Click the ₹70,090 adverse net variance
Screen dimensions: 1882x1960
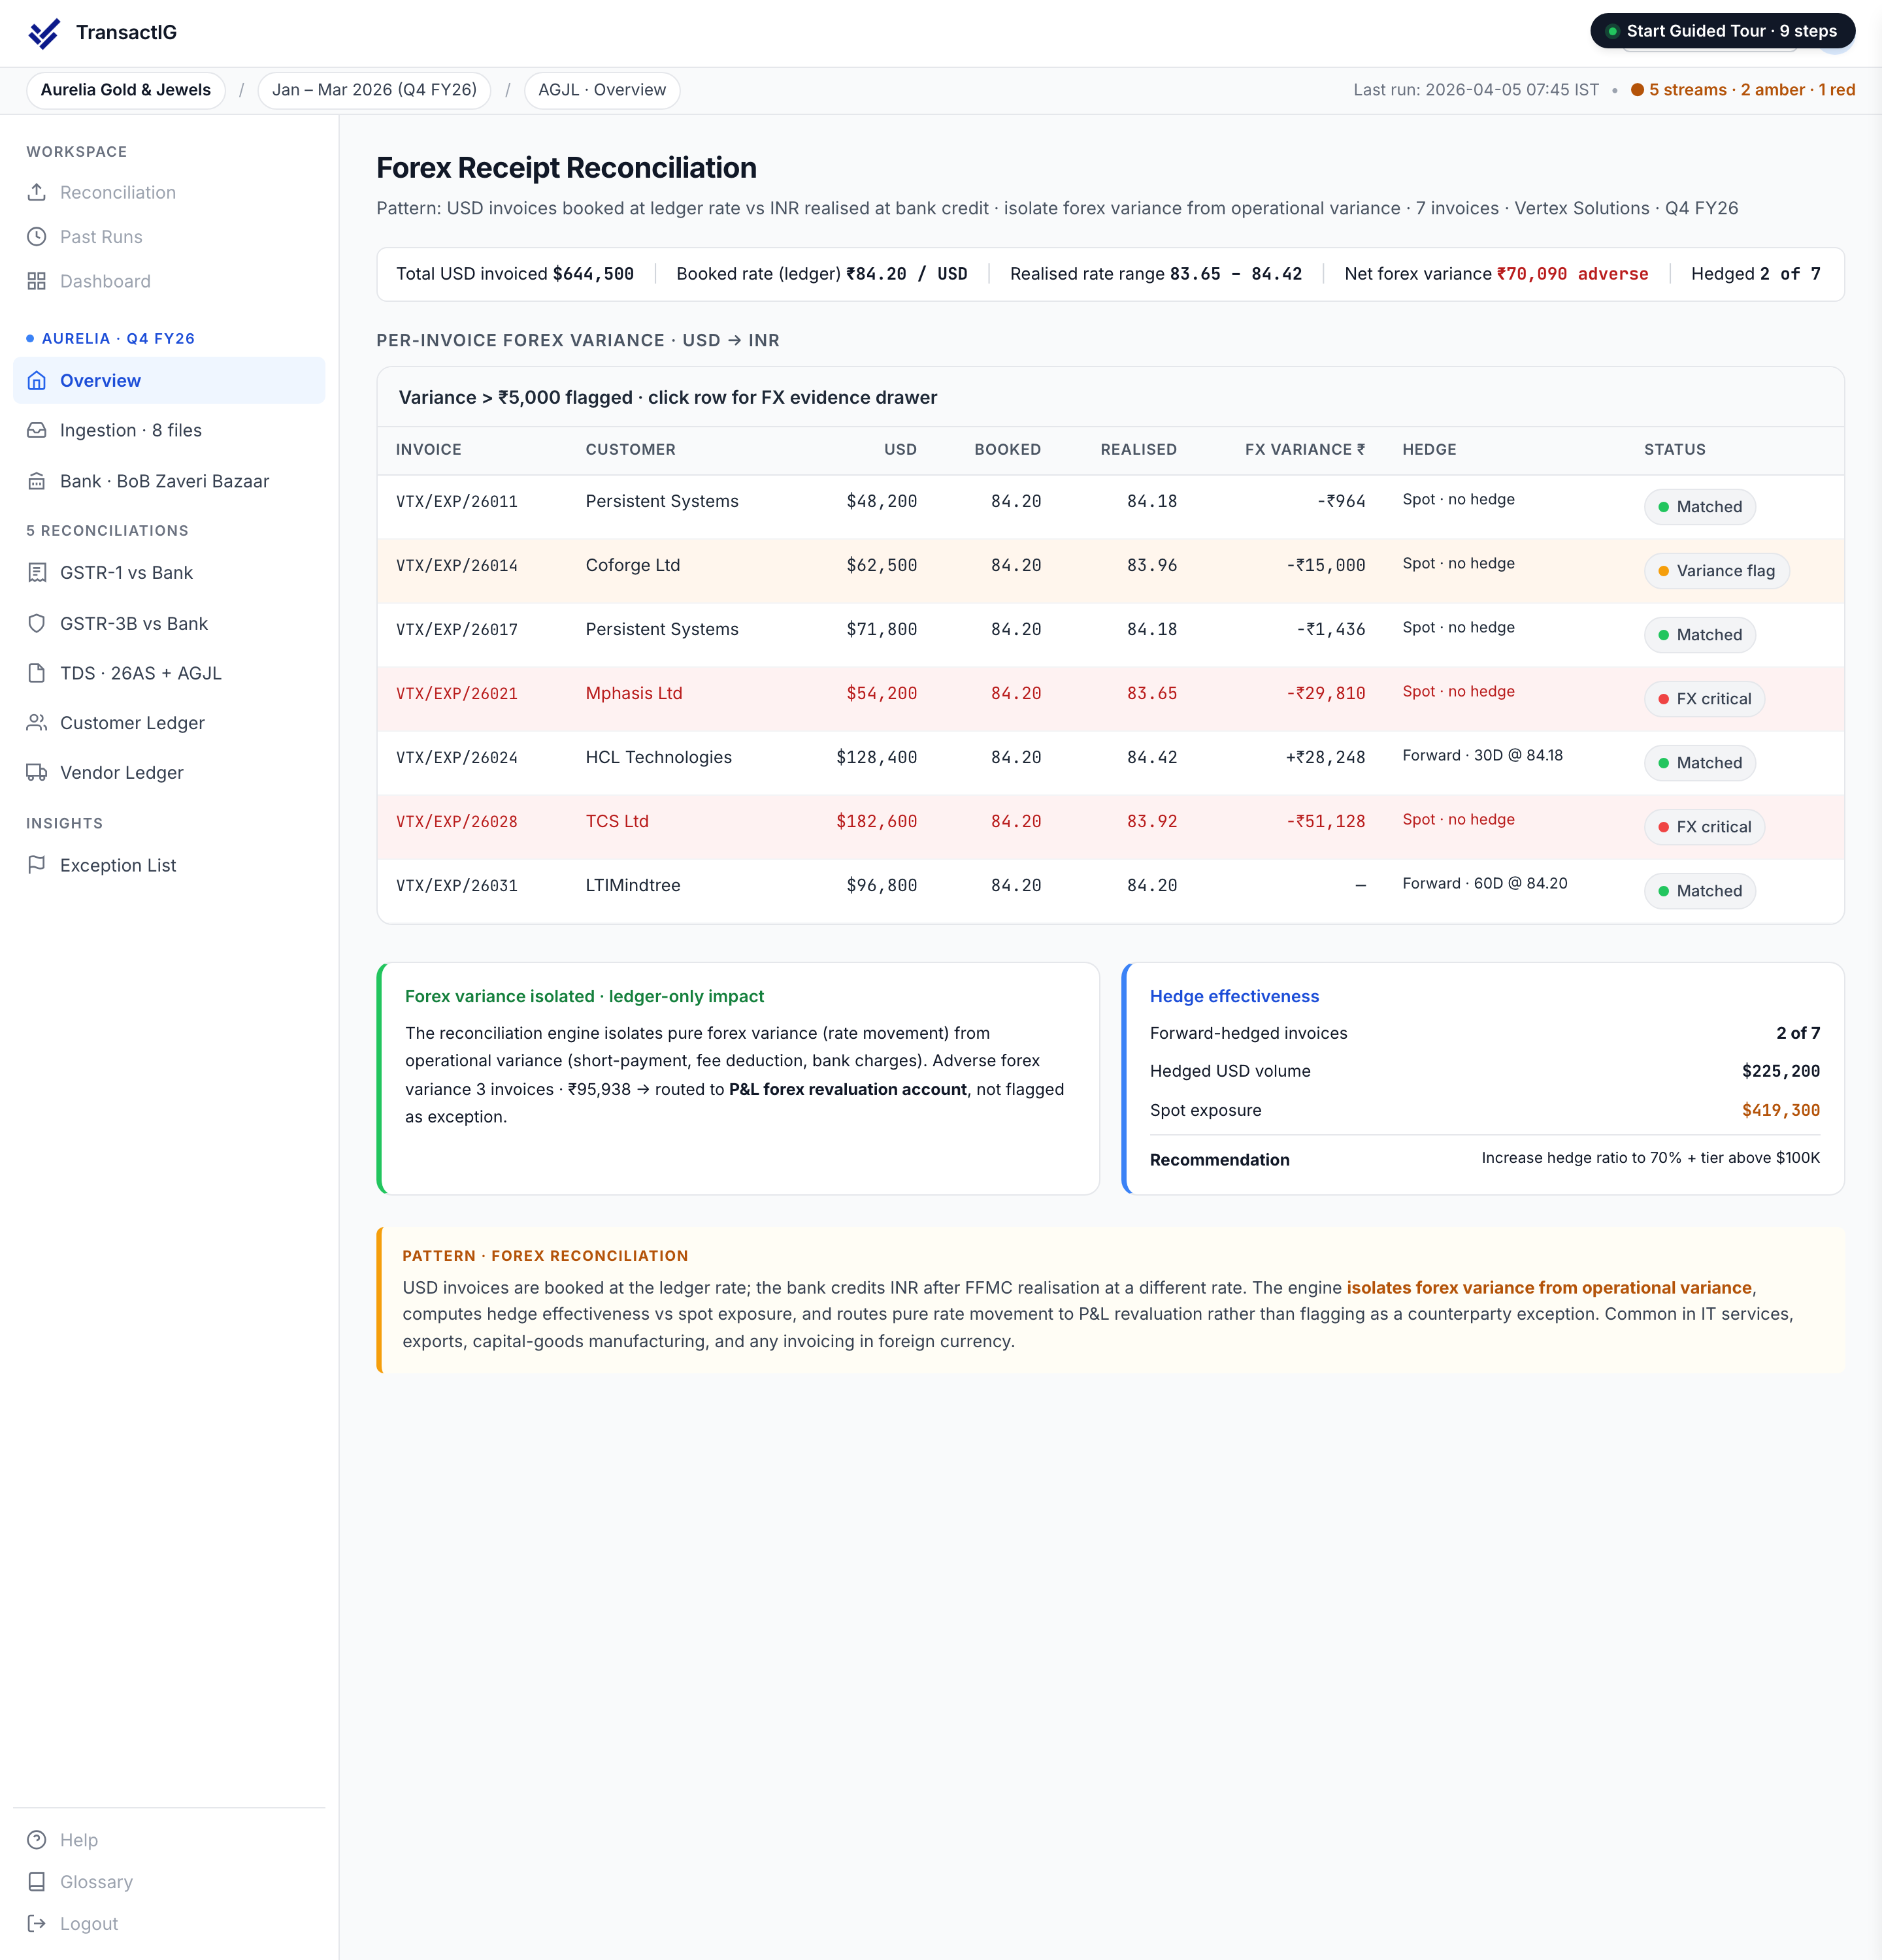click(1572, 274)
